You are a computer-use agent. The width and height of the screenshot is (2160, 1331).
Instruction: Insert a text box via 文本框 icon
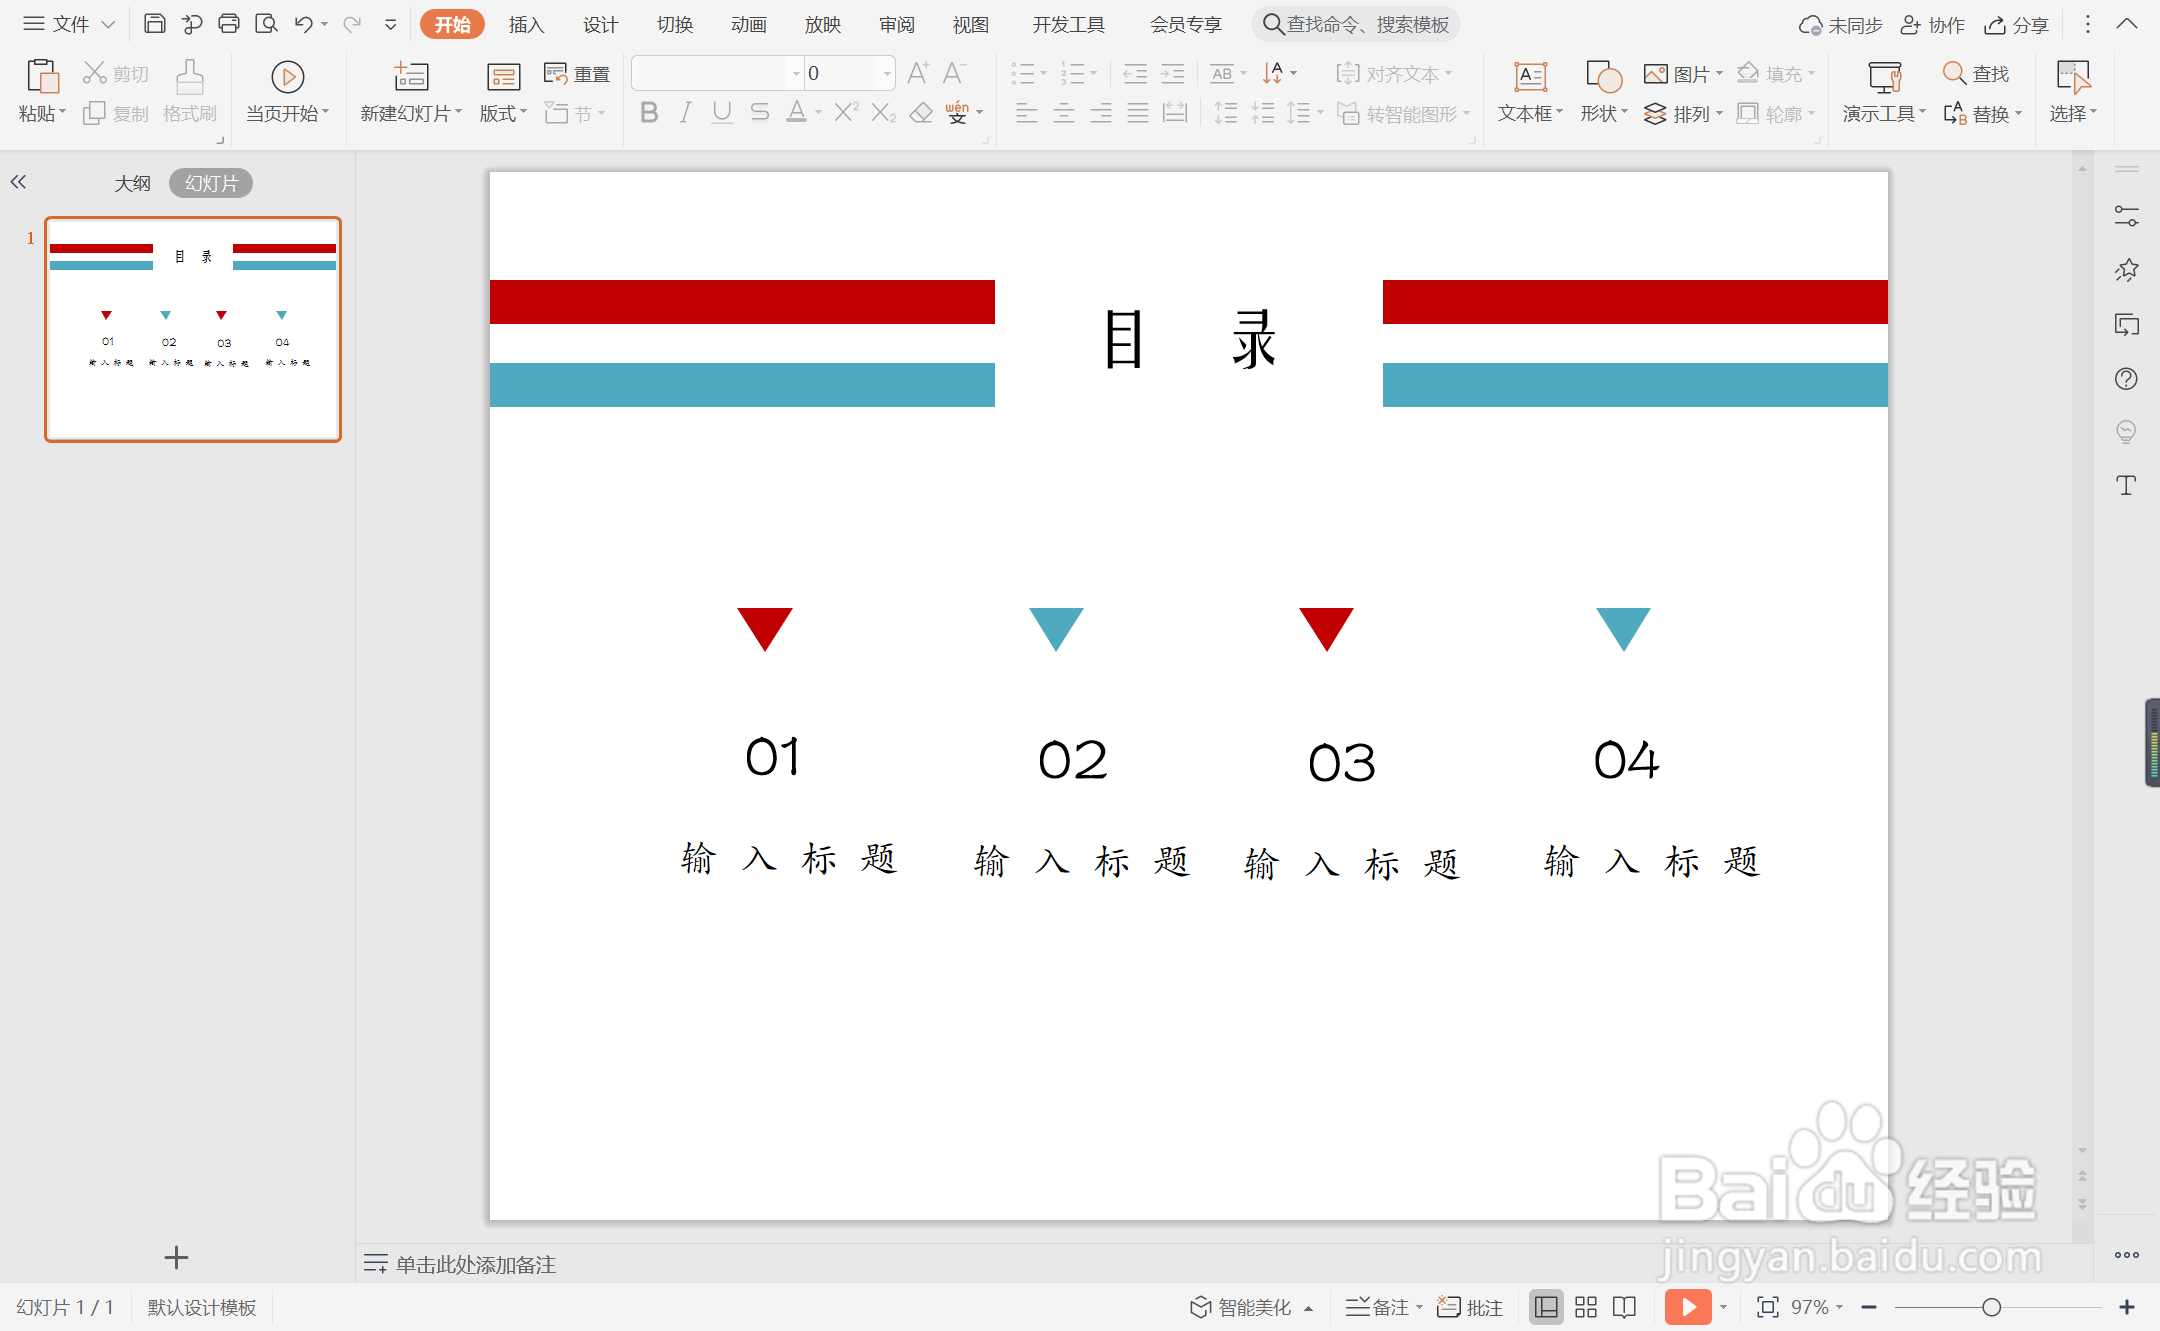click(1530, 78)
